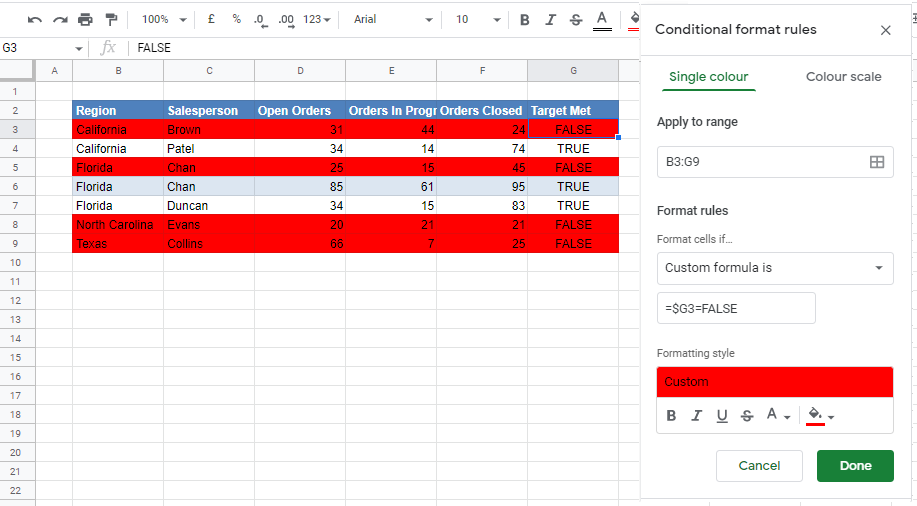Expand the Arial font dropdown

click(x=393, y=20)
